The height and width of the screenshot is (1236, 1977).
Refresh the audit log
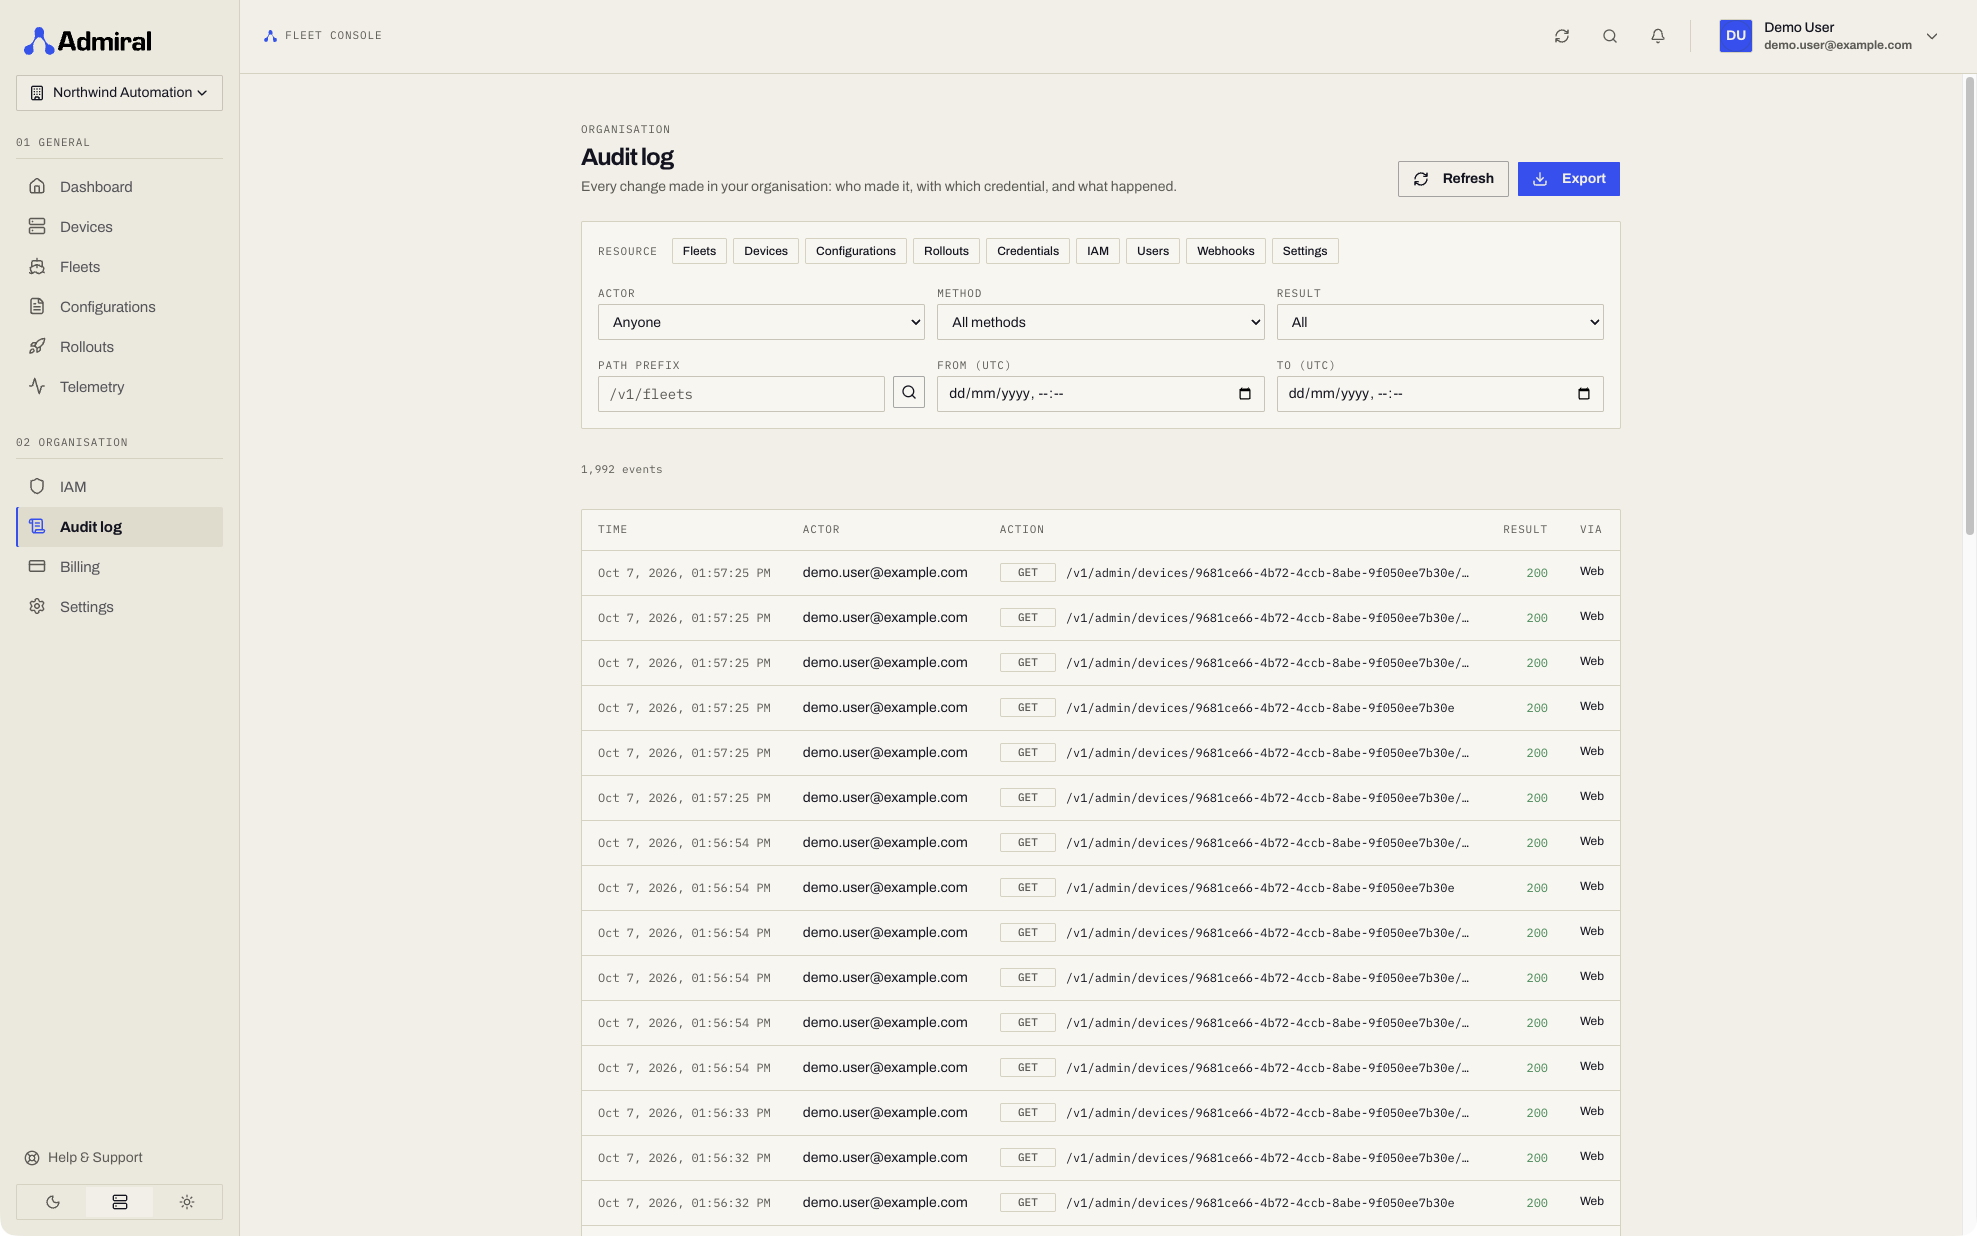tap(1453, 179)
